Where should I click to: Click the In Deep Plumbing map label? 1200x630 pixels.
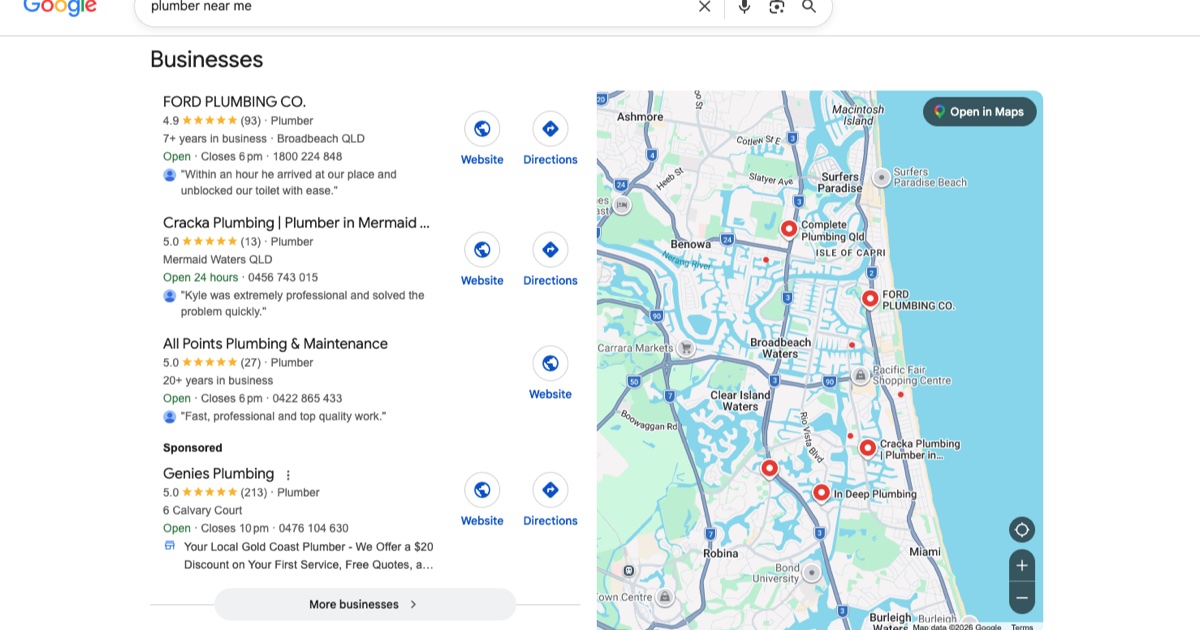875,494
